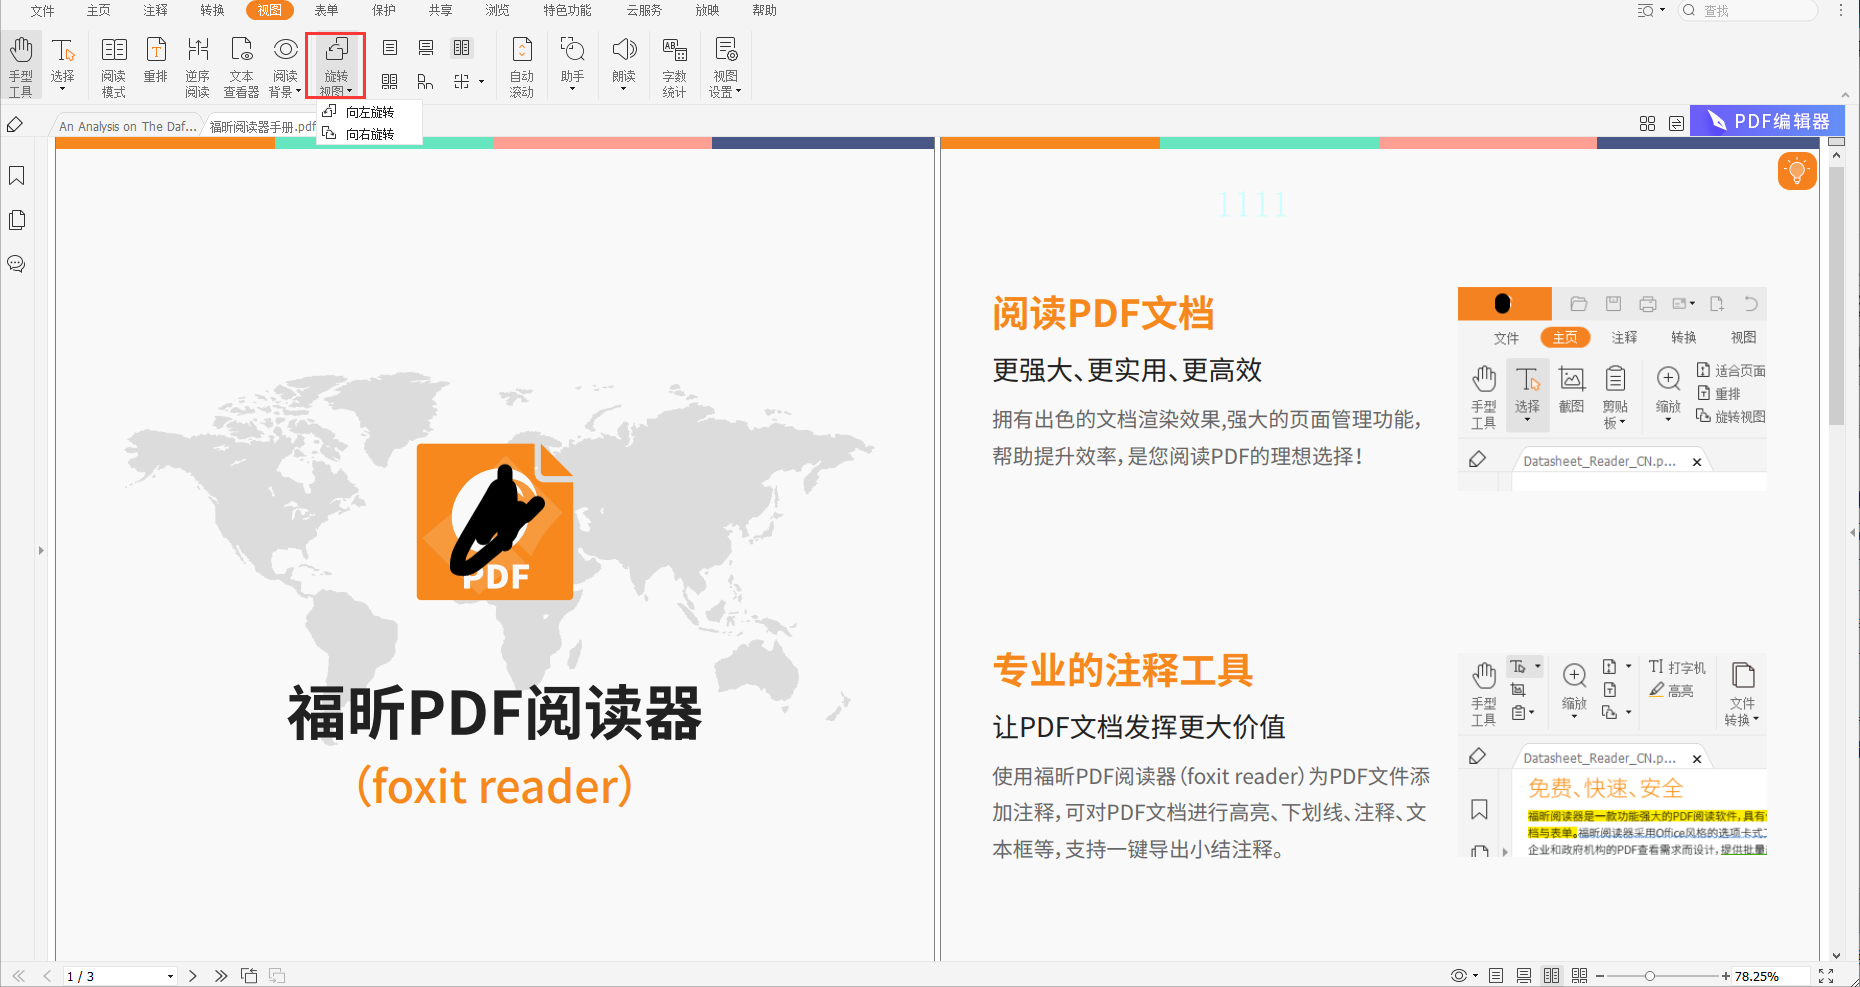This screenshot has height=987, width=1860.
Task: Expand the Read Aloud (朗读) dropdown
Action: click(x=623, y=90)
